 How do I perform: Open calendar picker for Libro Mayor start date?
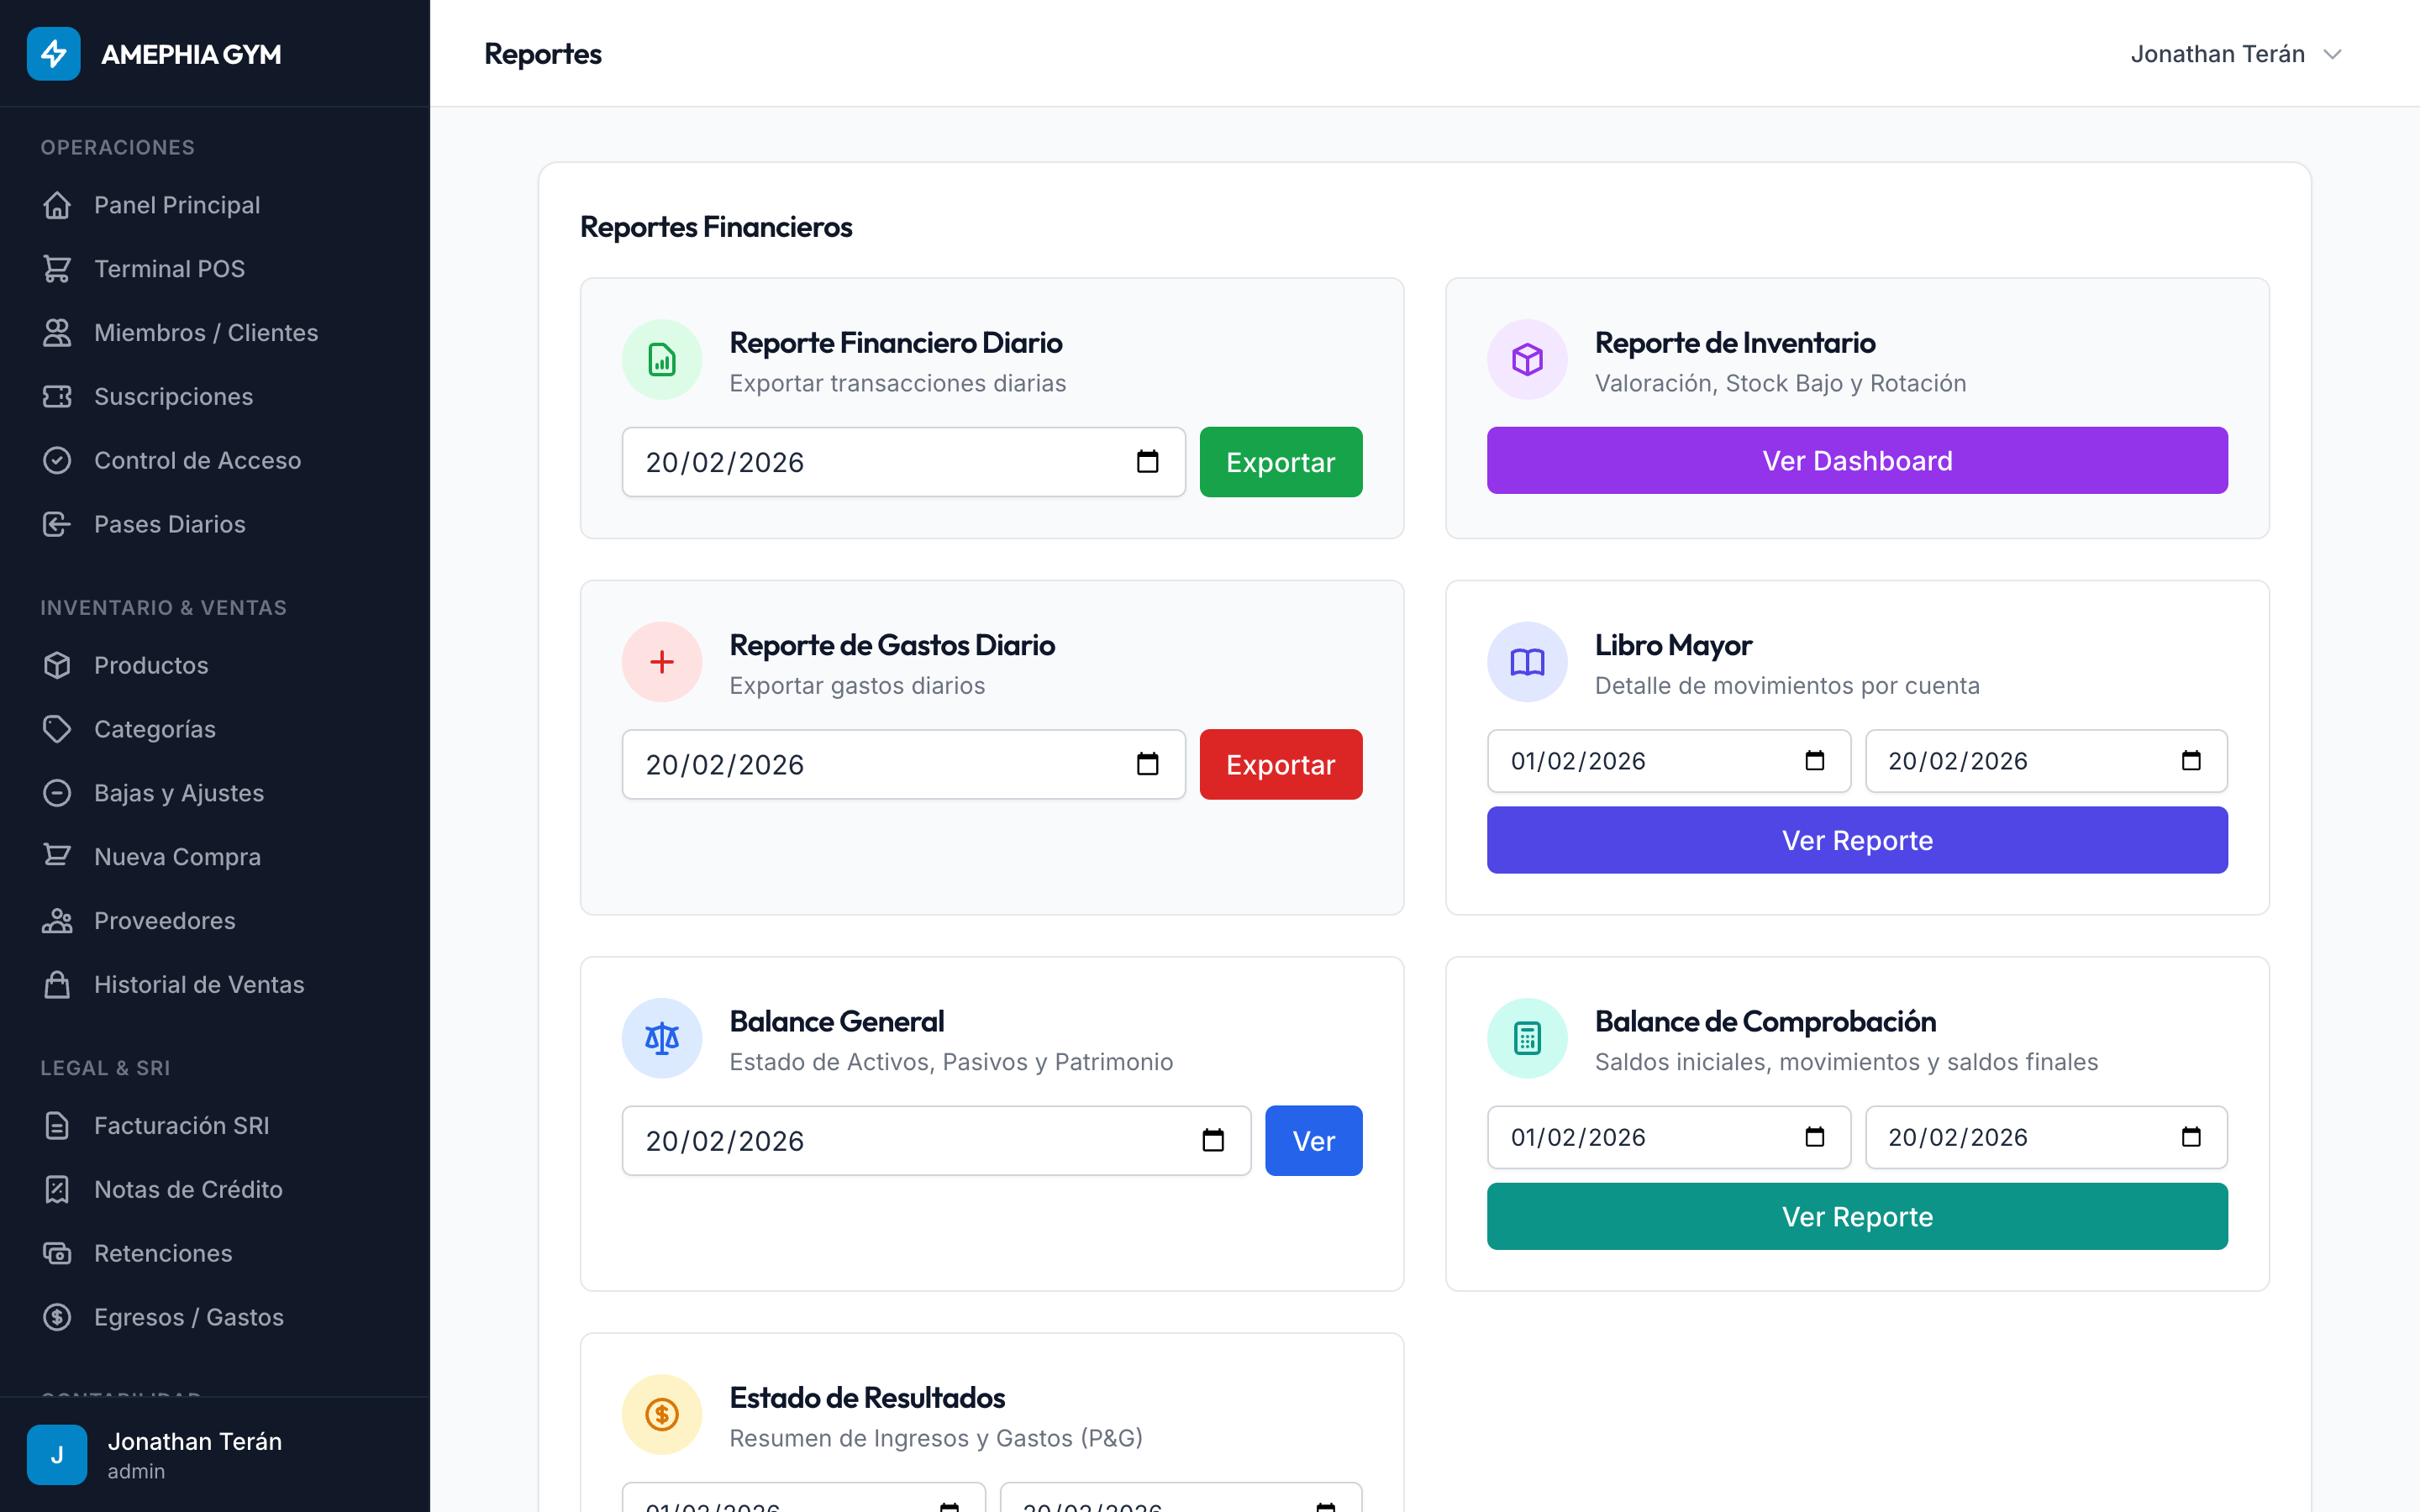(x=1814, y=761)
